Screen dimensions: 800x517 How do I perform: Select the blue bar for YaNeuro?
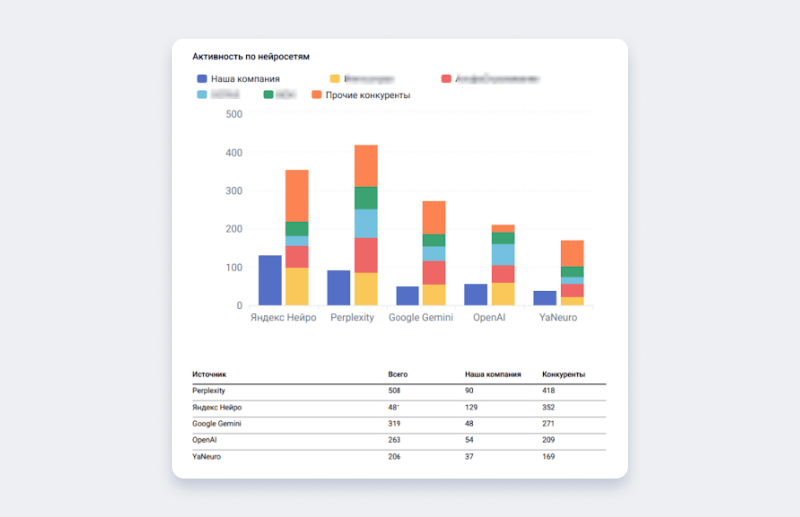point(545,298)
